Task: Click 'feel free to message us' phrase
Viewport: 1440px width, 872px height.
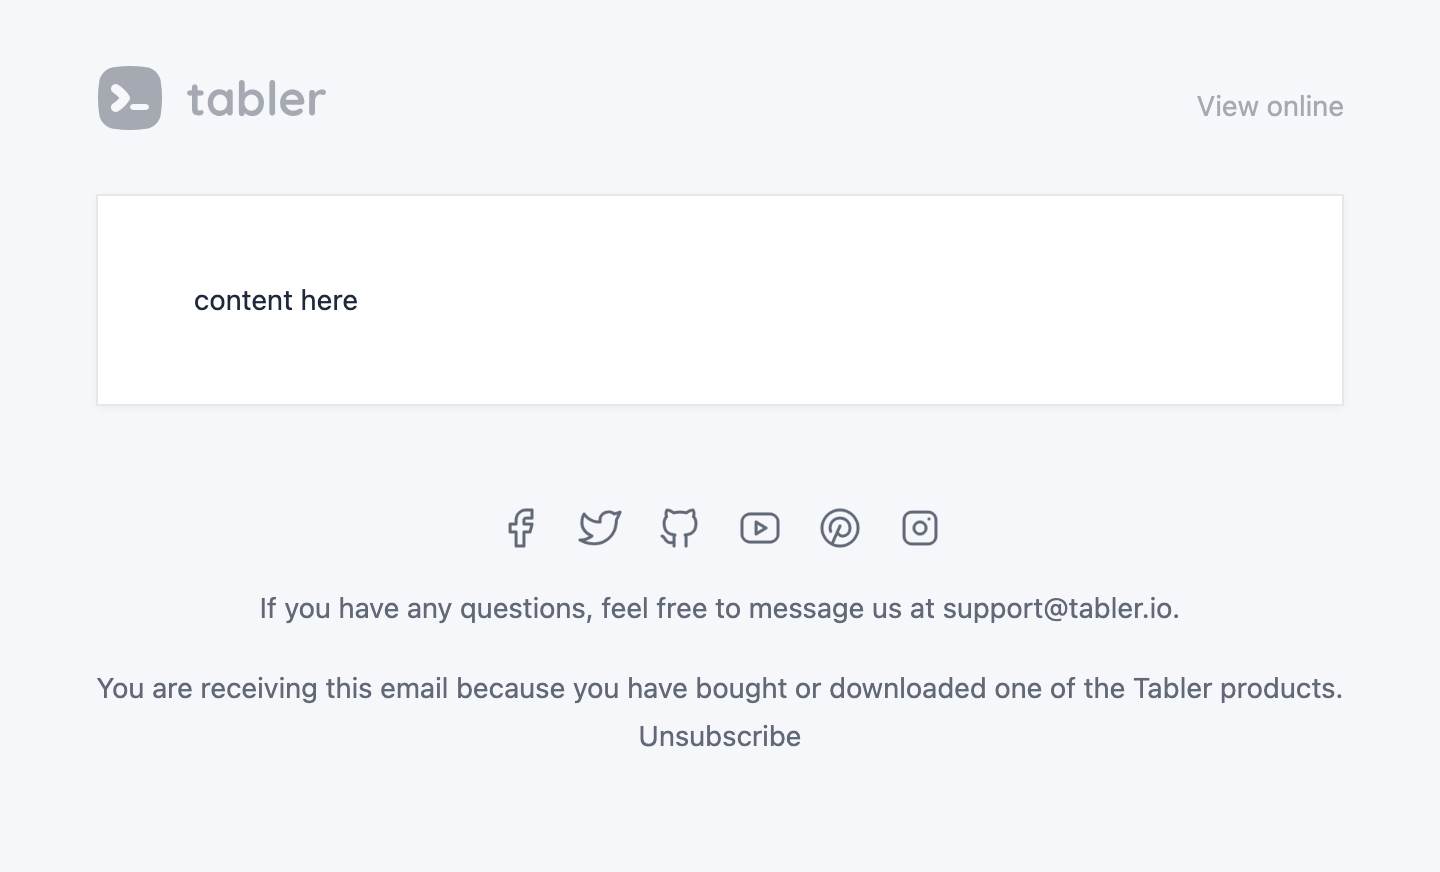Action: (752, 608)
